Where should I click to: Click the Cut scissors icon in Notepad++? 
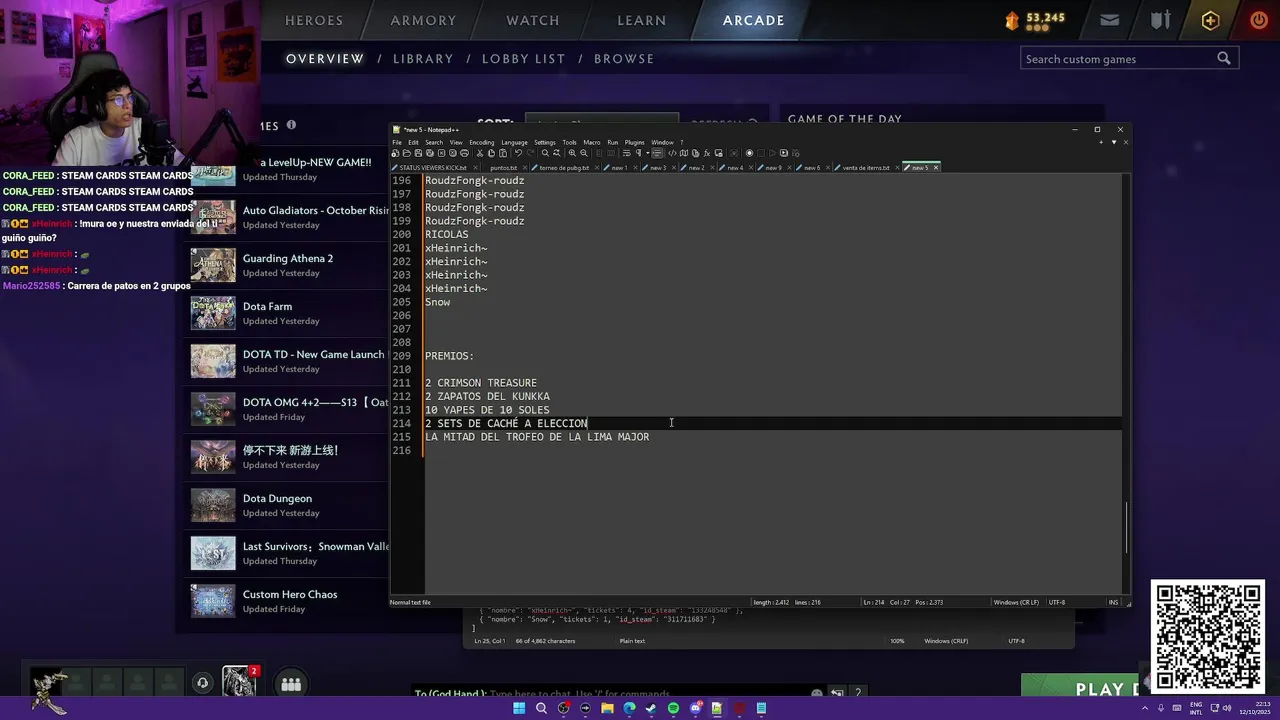[480, 153]
